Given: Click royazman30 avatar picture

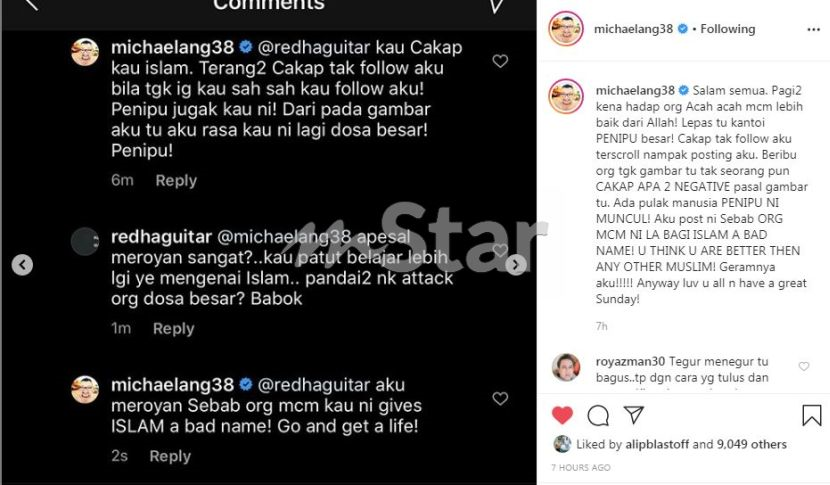Looking at the screenshot, I should pyautogui.click(x=566, y=367).
